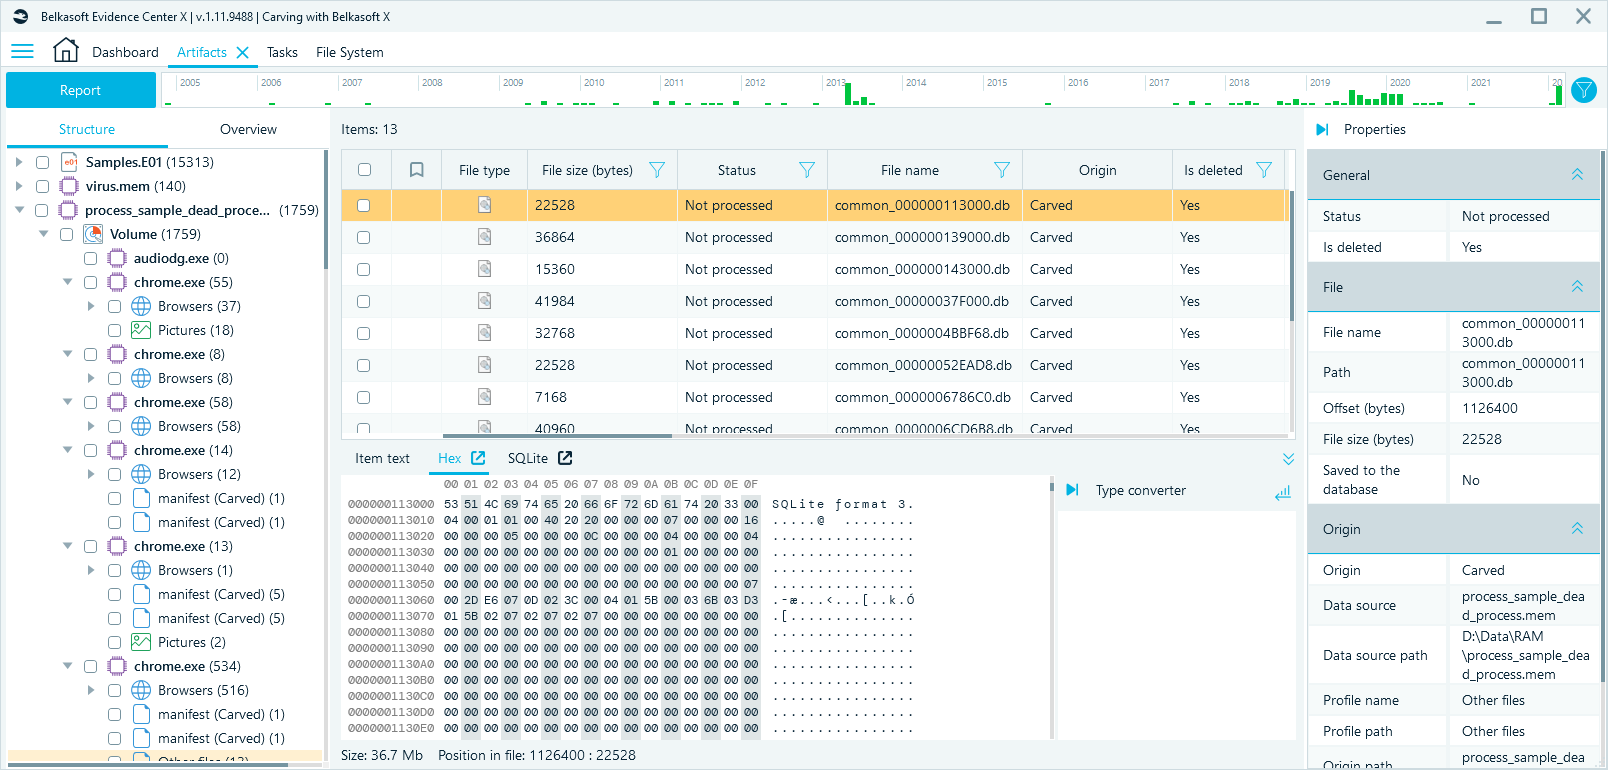Image resolution: width=1608 pixels, height=770 pixels.
Task: Collapse the Volume (1759) node
Action: pyautogui.click(x=43, y=234)
